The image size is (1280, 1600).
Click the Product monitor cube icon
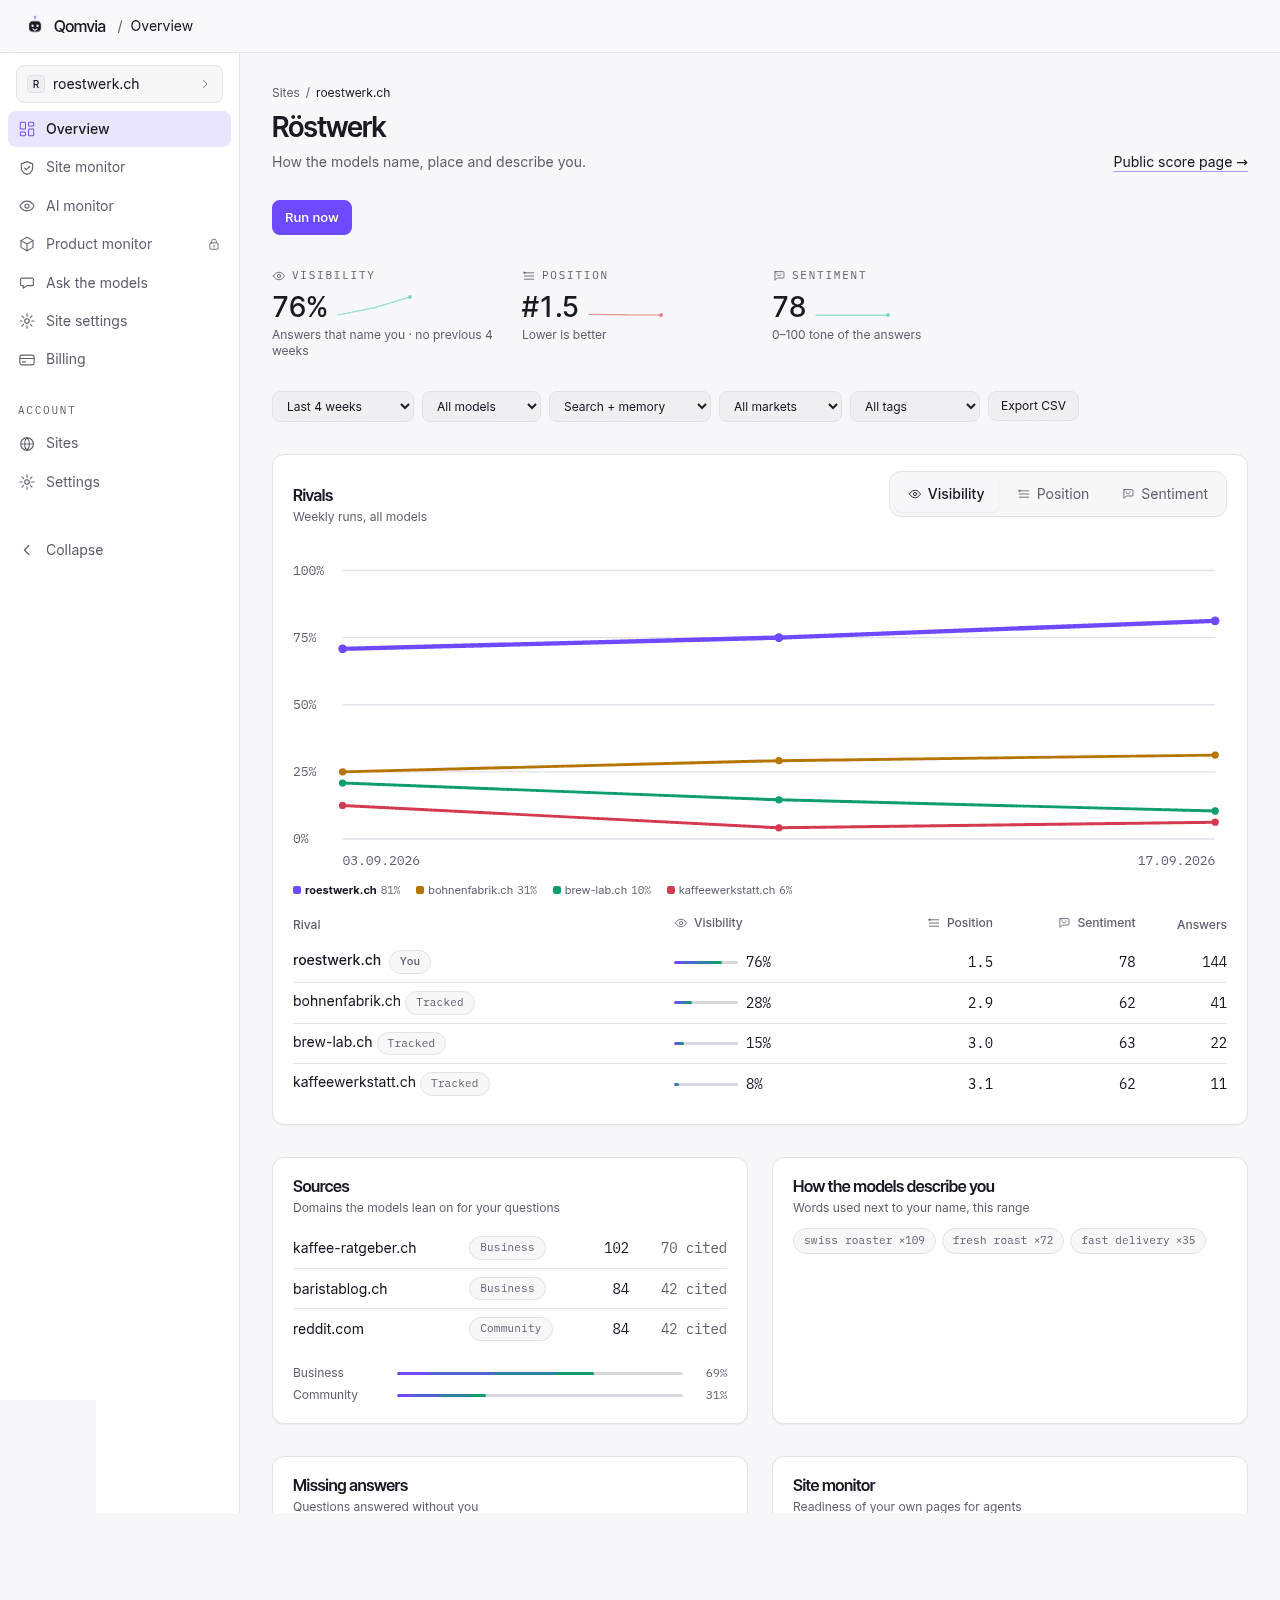(27, 244)
